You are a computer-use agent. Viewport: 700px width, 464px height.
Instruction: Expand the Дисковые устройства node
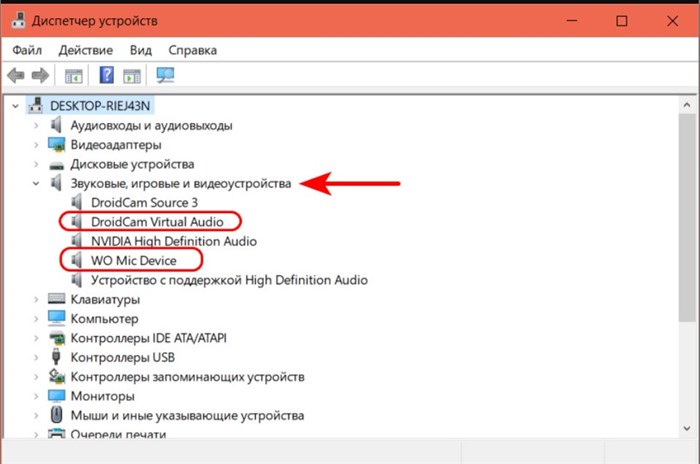point(36,164)
